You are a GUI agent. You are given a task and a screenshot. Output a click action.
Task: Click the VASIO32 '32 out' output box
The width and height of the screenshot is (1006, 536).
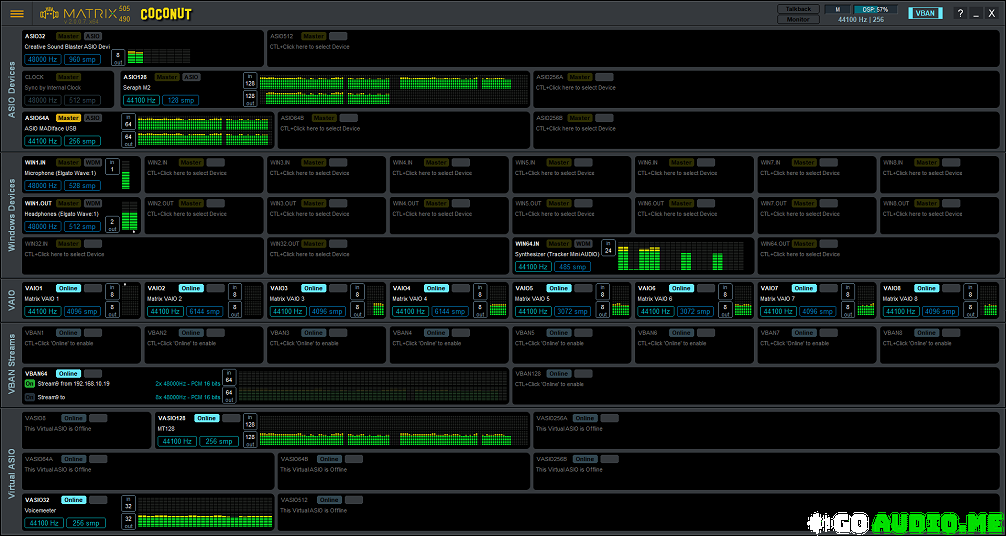point(128,521)
